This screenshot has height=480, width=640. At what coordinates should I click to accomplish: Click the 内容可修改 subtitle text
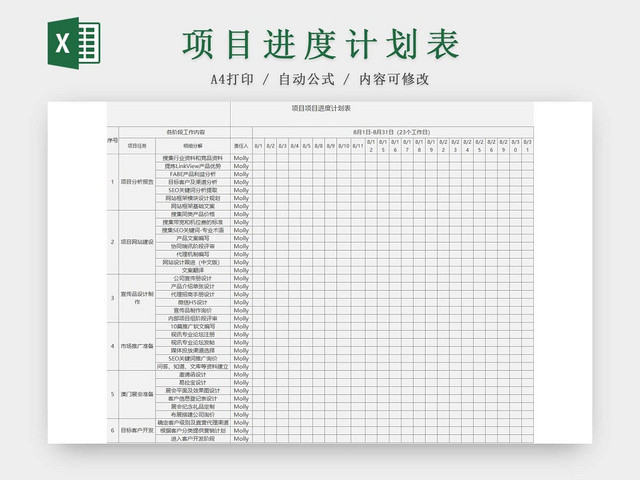[x=394, y=79]
